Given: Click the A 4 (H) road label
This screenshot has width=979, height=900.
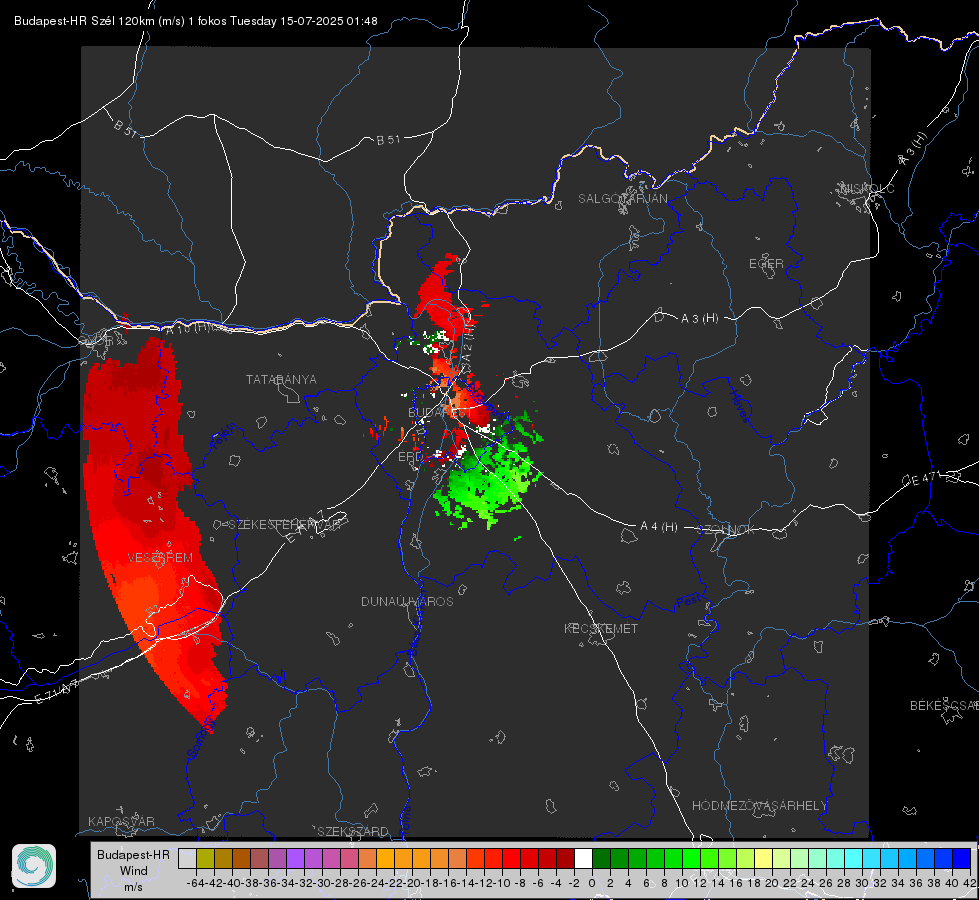Looking at the screenshot, I should pos(659,527).
